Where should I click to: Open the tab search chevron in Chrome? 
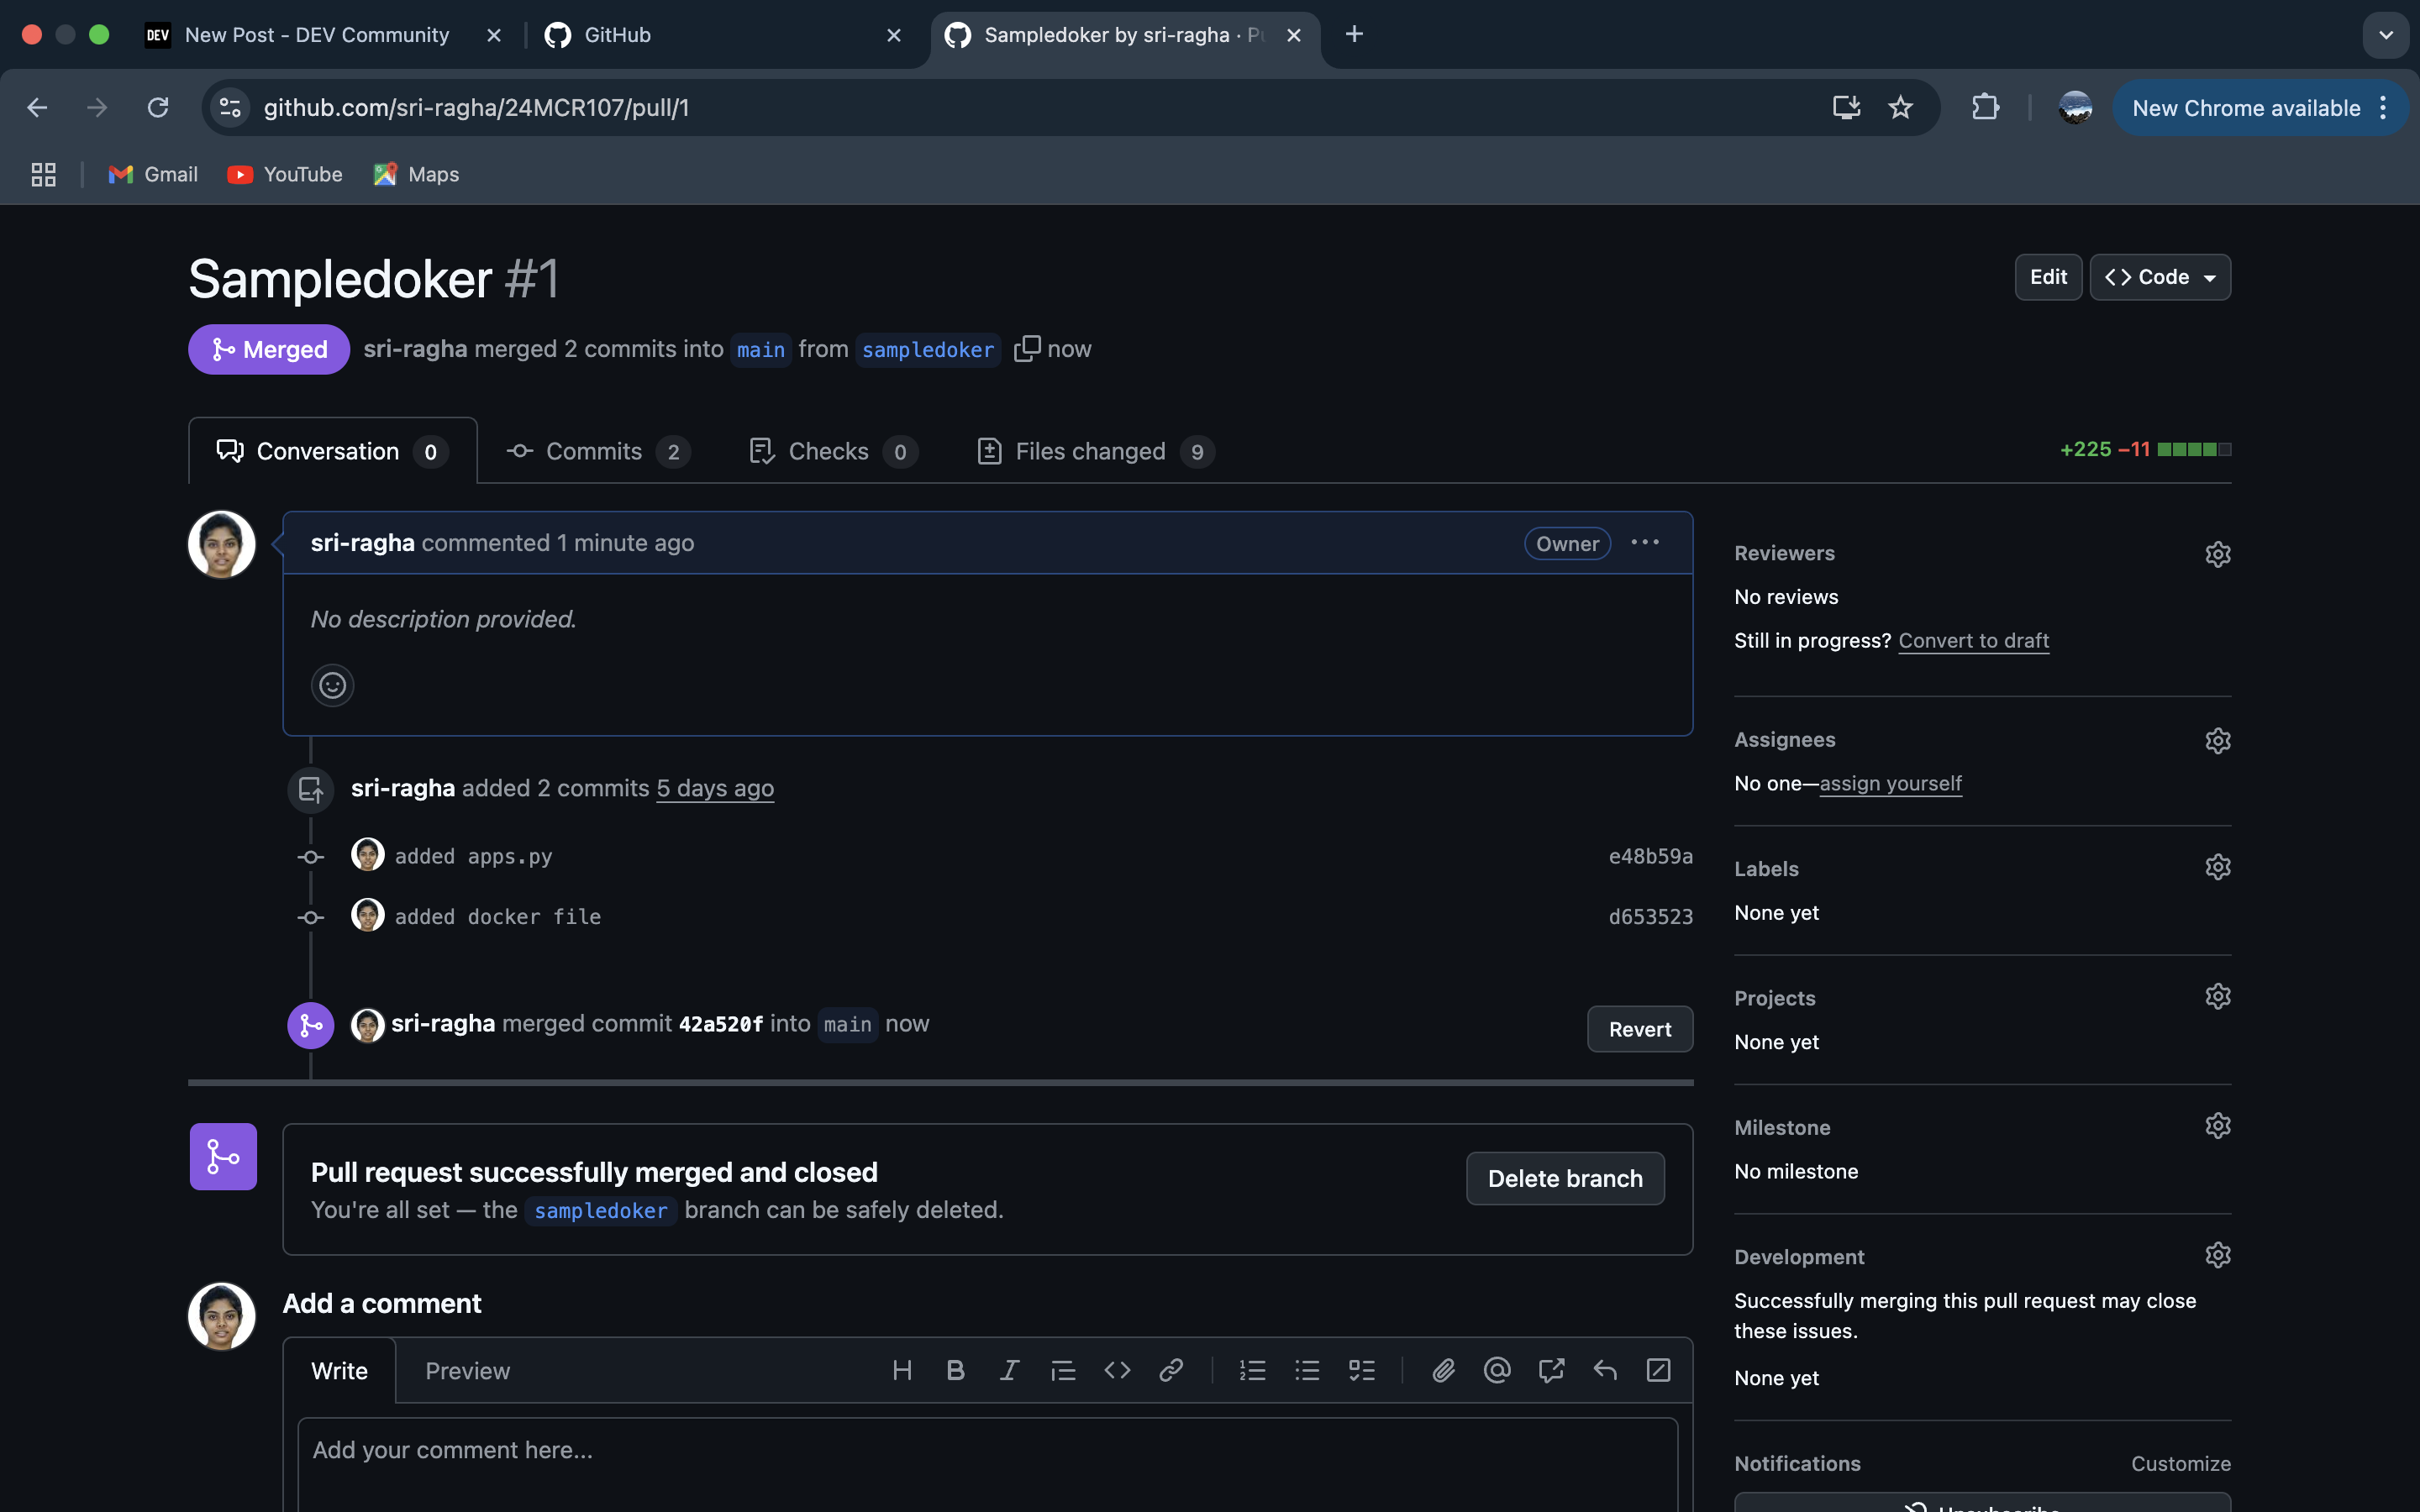coord(2386,35)
